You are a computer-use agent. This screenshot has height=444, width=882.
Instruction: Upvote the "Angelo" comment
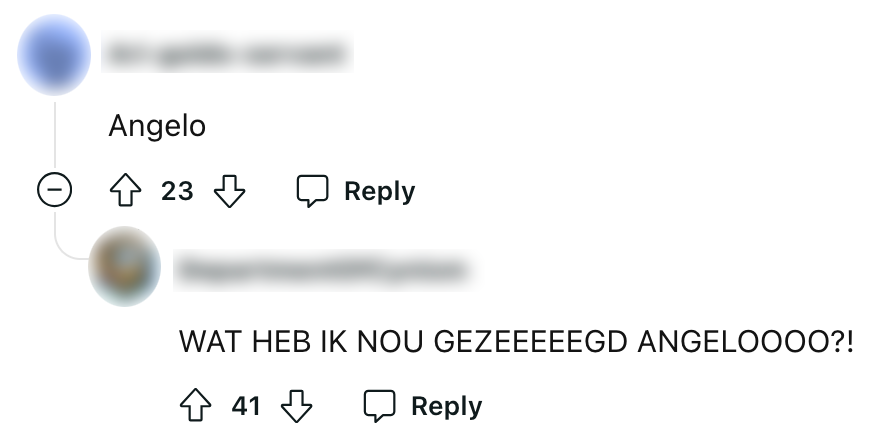coord(123,191)
